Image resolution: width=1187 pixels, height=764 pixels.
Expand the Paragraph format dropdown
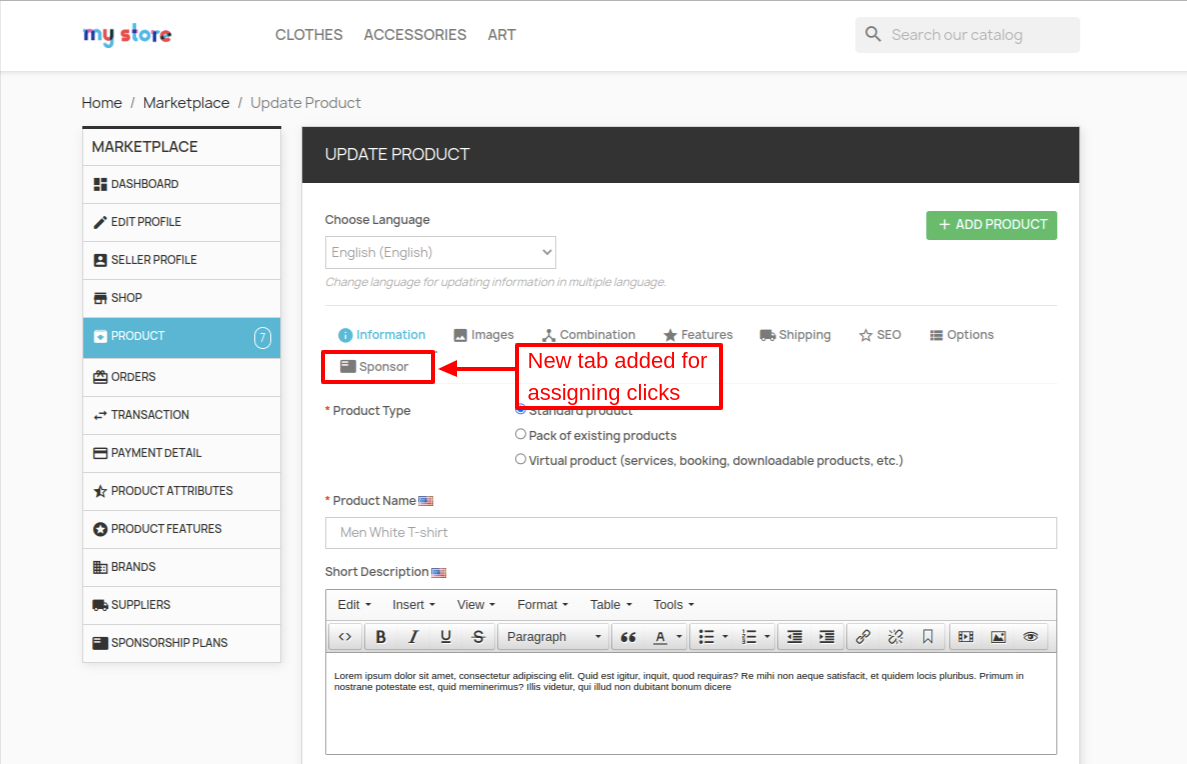555,637
